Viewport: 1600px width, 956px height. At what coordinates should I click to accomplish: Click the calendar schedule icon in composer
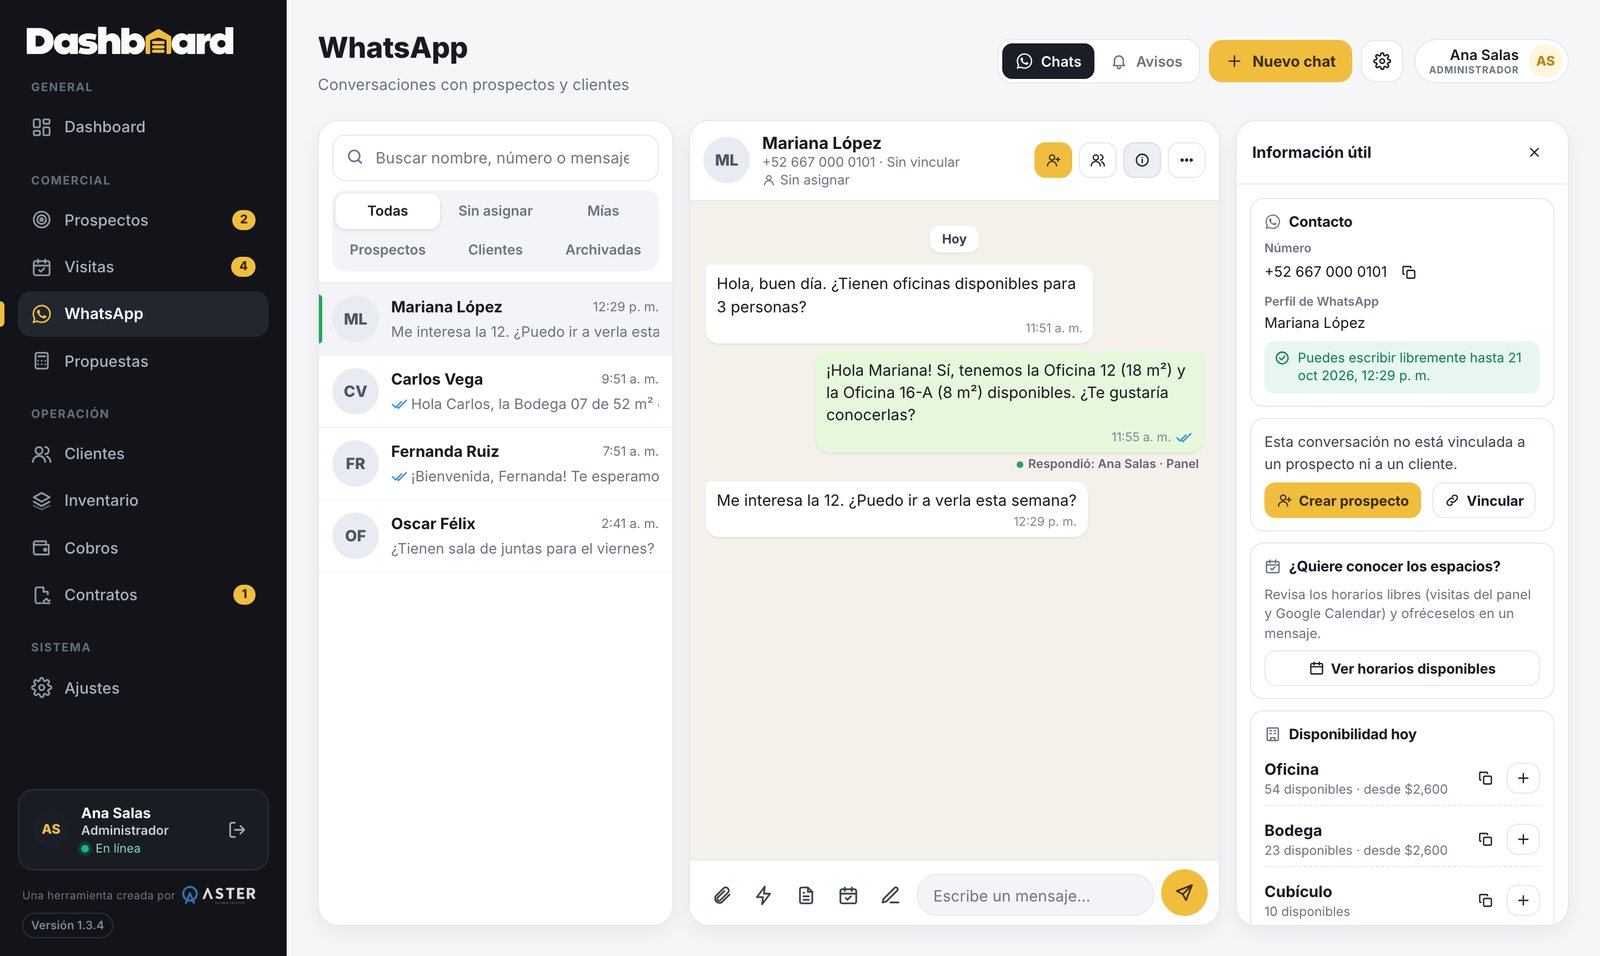click(x=848, y=895)
